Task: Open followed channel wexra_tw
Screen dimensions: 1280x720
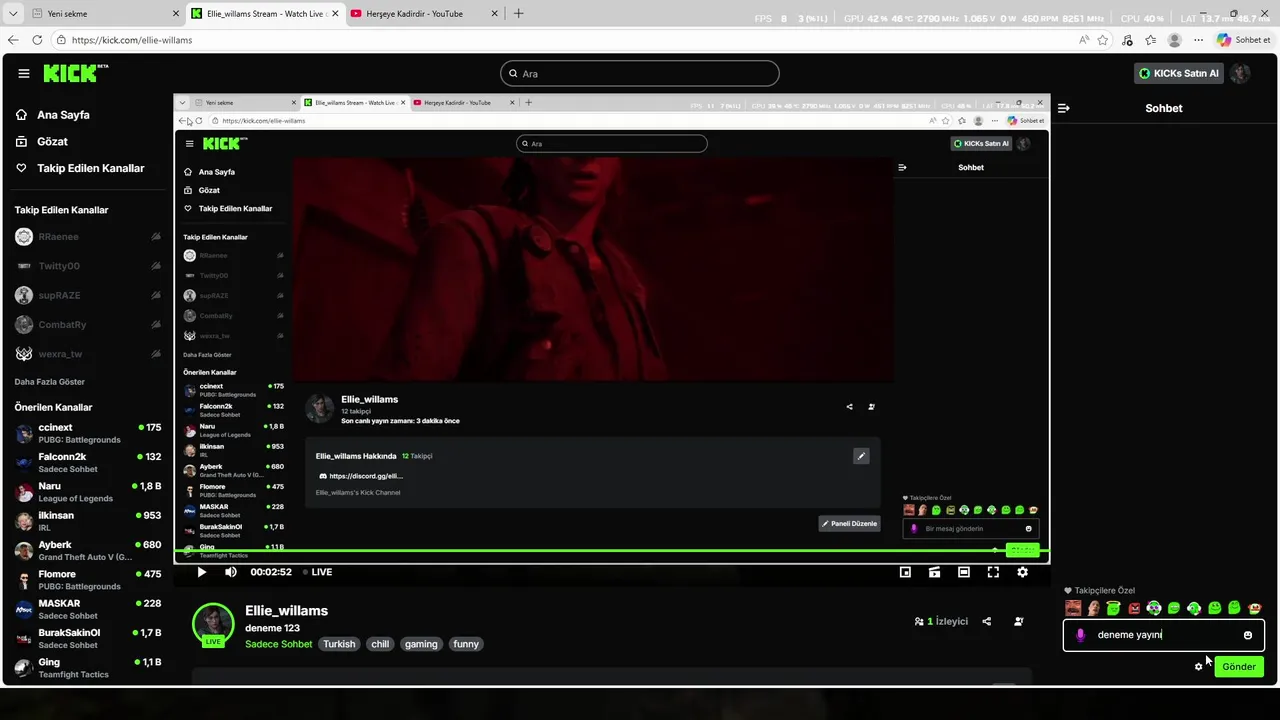Action: [x=88, y=354]
